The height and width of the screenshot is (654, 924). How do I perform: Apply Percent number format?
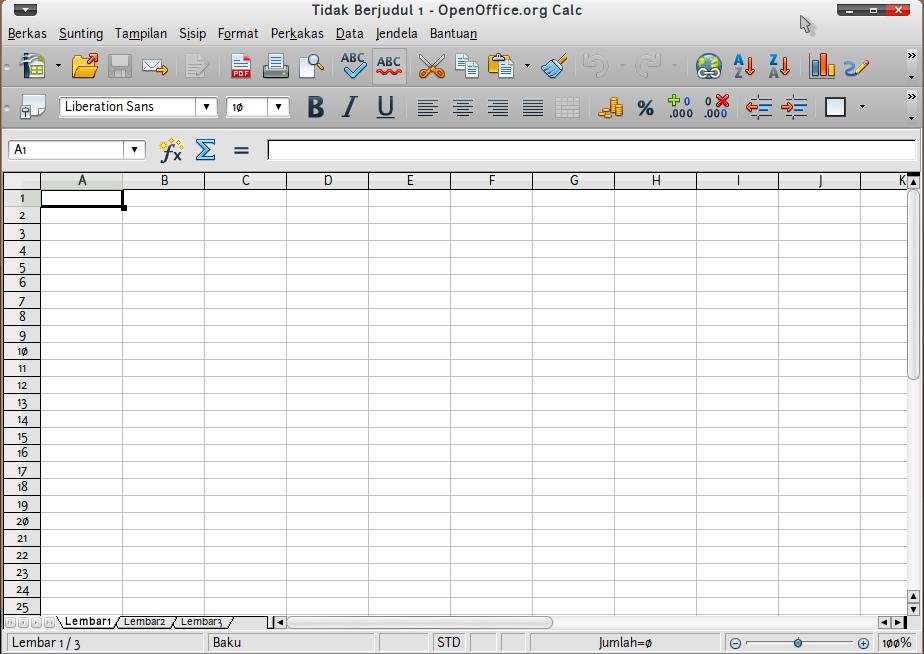point(645,108)
